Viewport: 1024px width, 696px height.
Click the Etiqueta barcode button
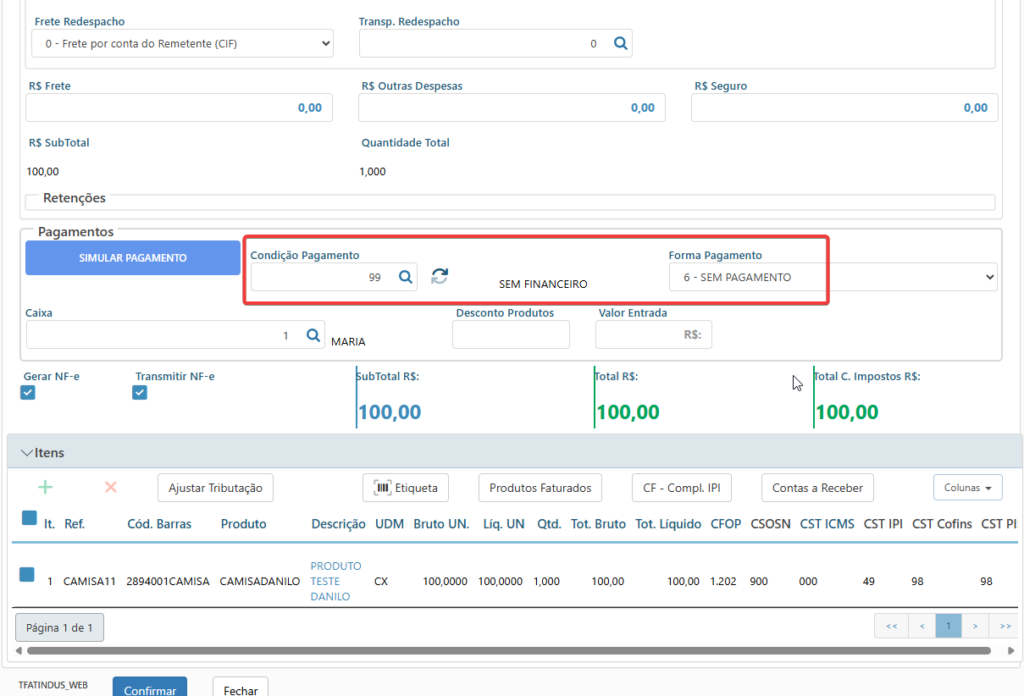pyautogui.click(x=406, y=488)
